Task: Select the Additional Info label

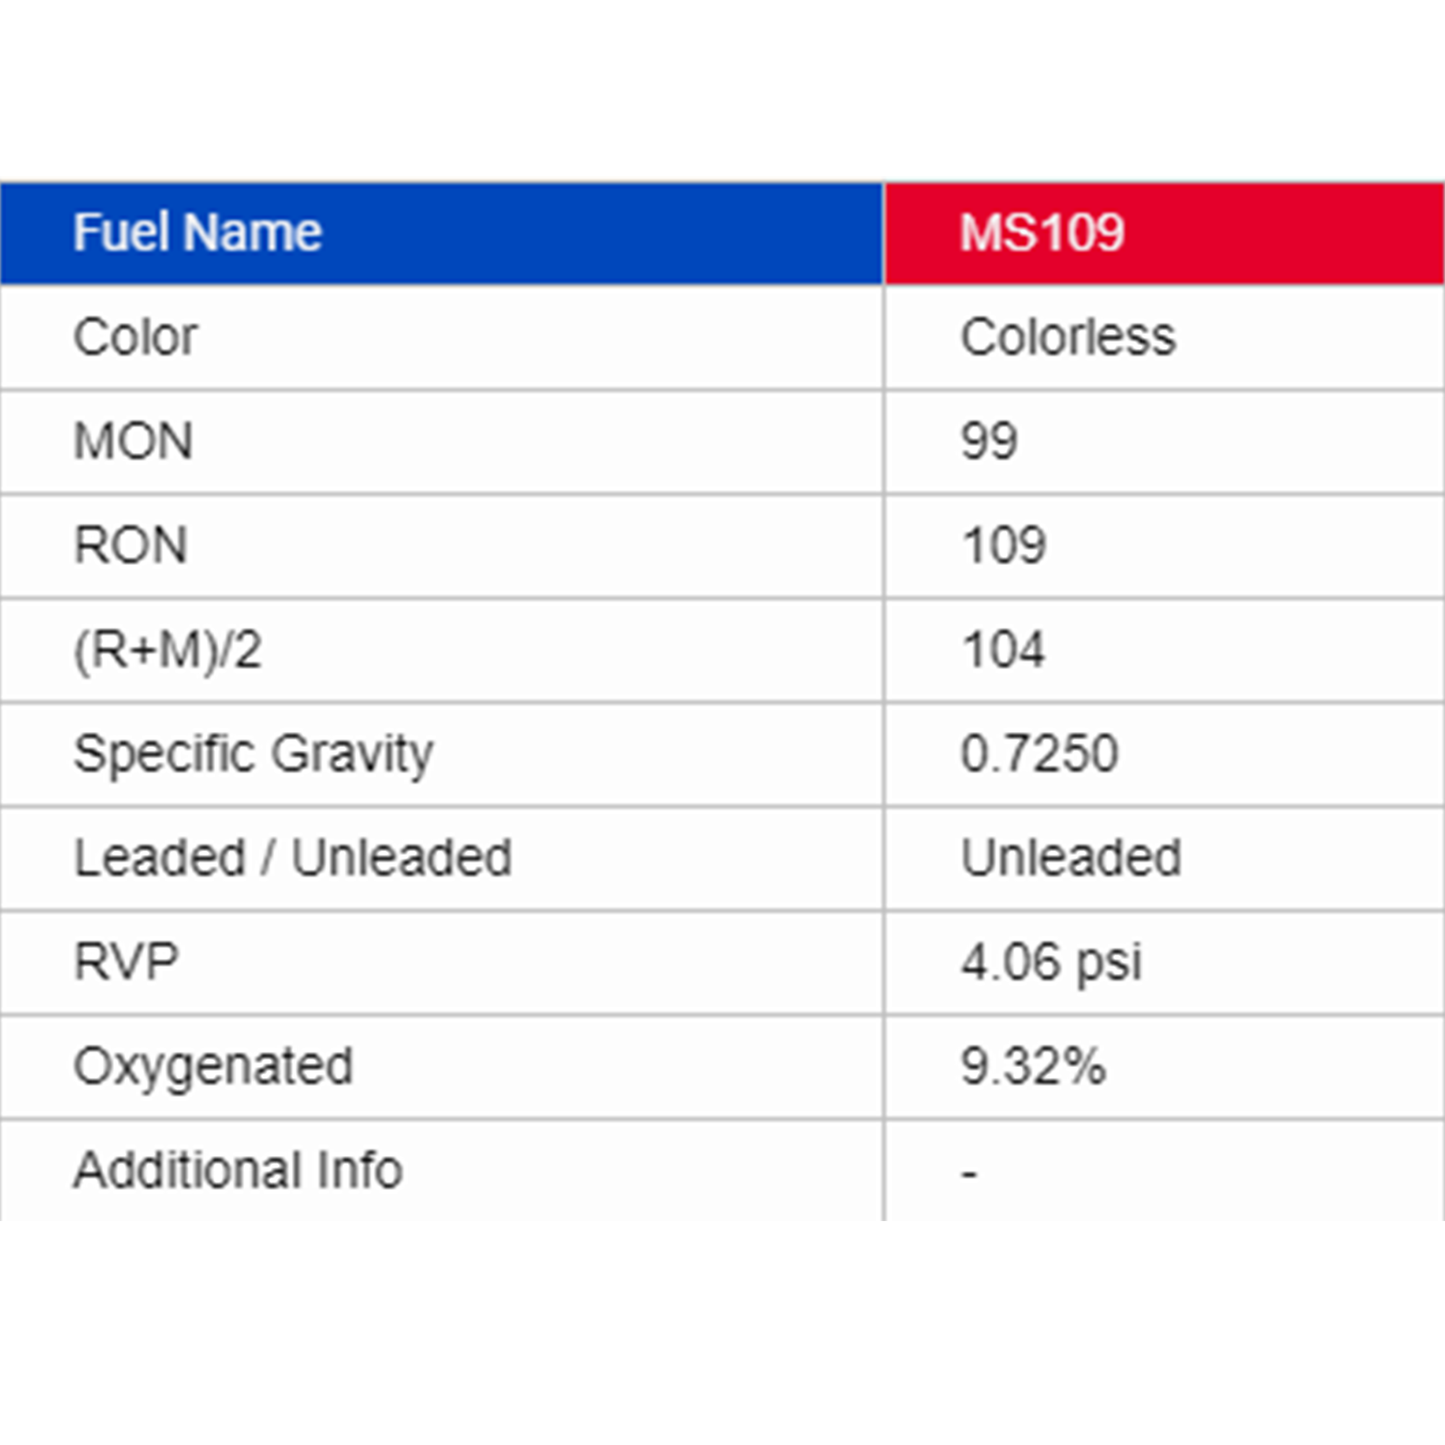Action: pyautogui.click(x=238, y=1170)
